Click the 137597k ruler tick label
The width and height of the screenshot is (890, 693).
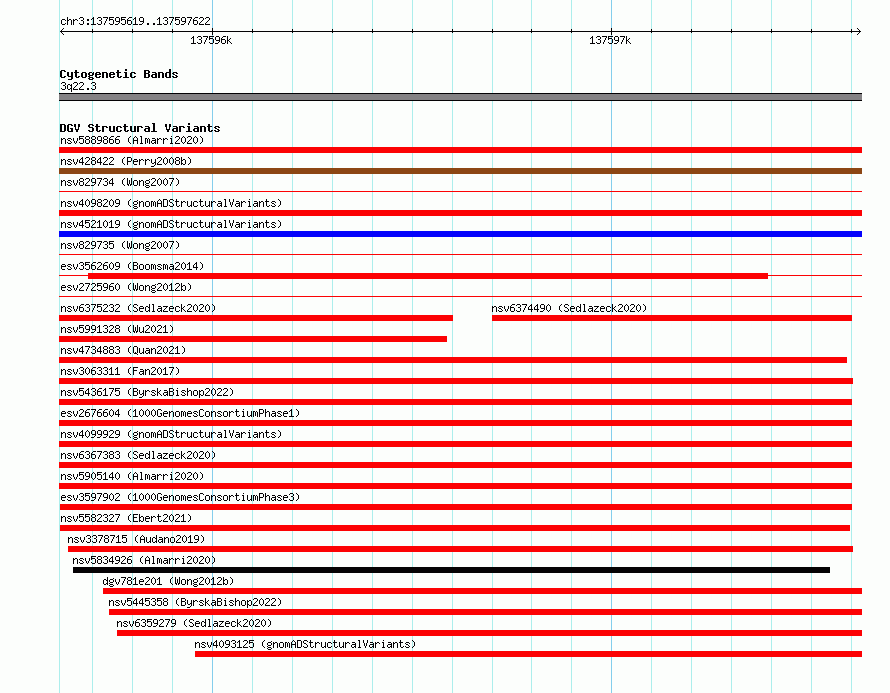tap(610, 40)
